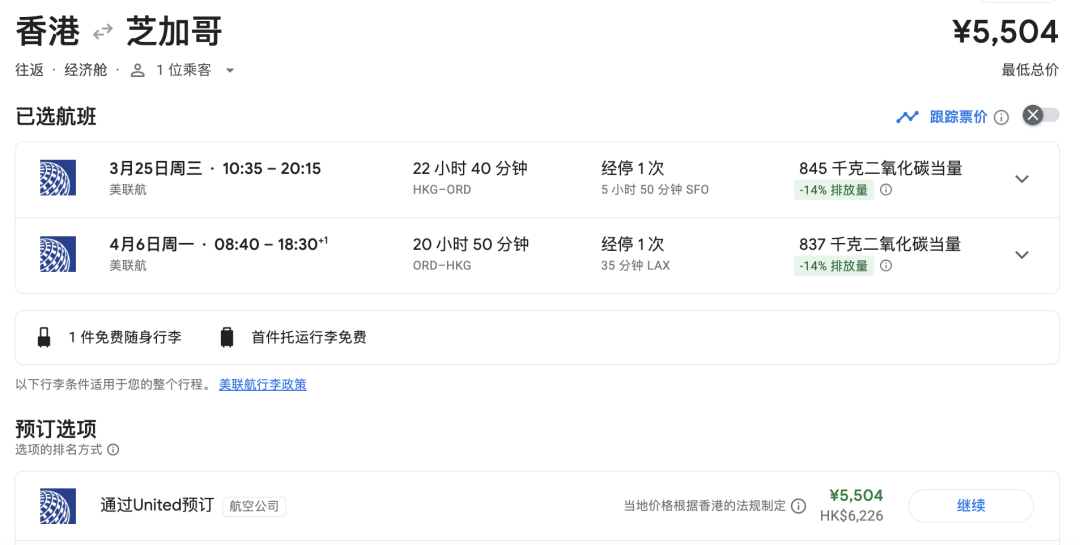Click United logo on outbound HKG–ORD flight
Viewport: 1080px width, 545px height.
click(57, 178)
